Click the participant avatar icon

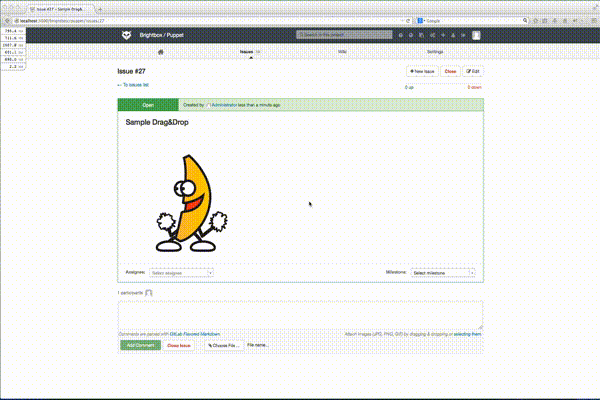tap(149, 293)
